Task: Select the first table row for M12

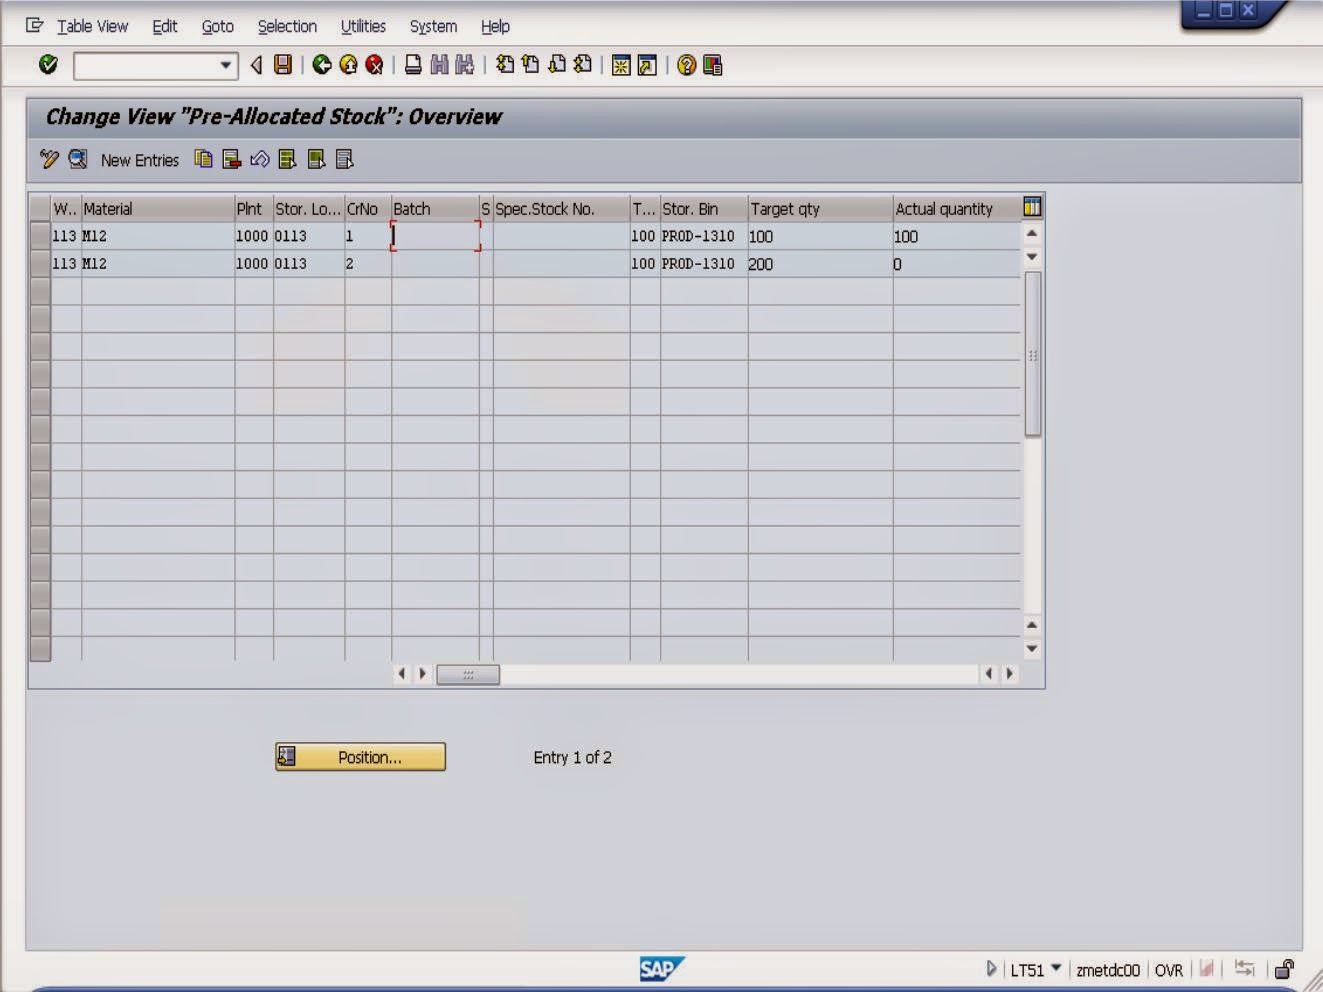Action: pos(40,236)
